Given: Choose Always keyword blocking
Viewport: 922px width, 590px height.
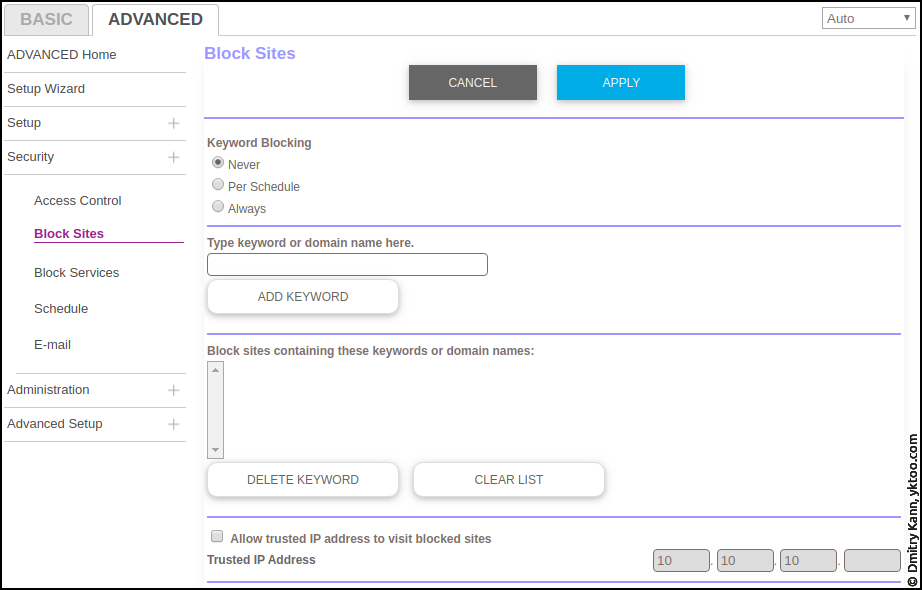Looking at the screenshot, I should click(x=218, y=206).
